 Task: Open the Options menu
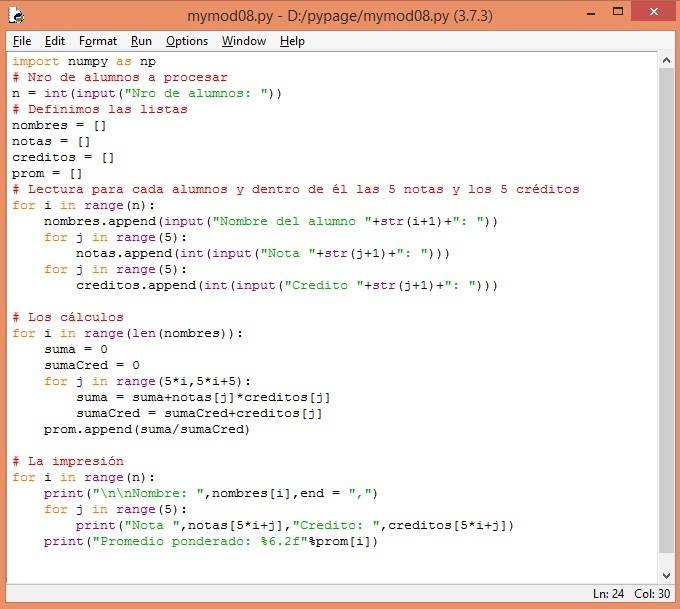187,41
